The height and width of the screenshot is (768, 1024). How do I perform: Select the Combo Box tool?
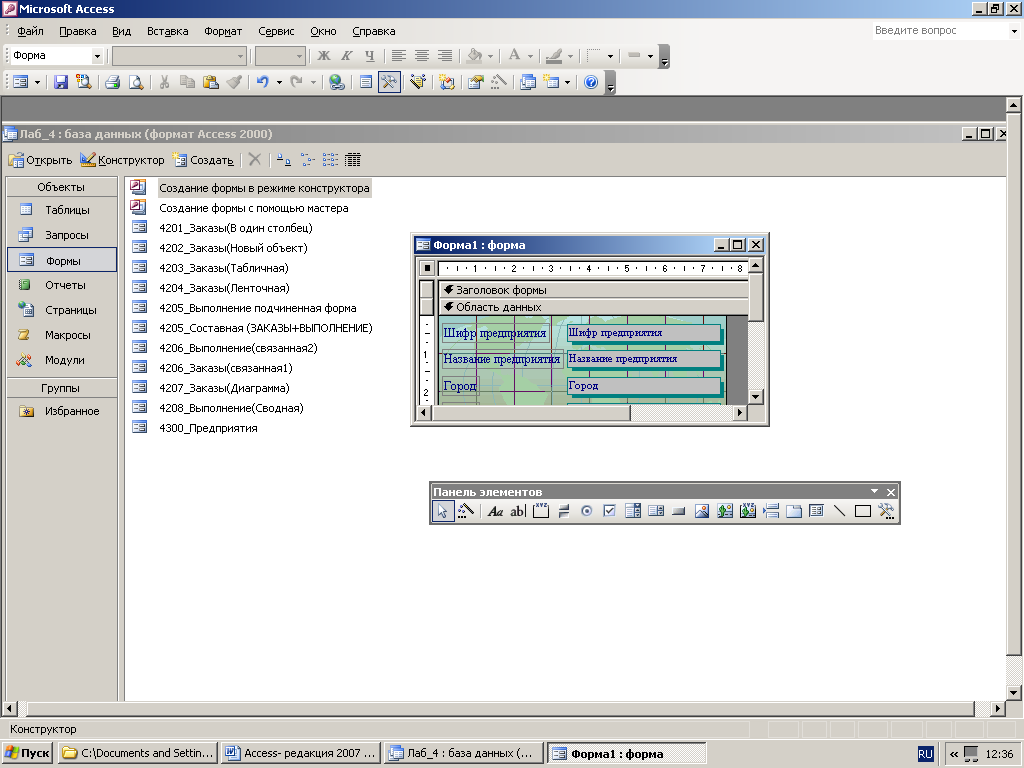click(633, 511)
